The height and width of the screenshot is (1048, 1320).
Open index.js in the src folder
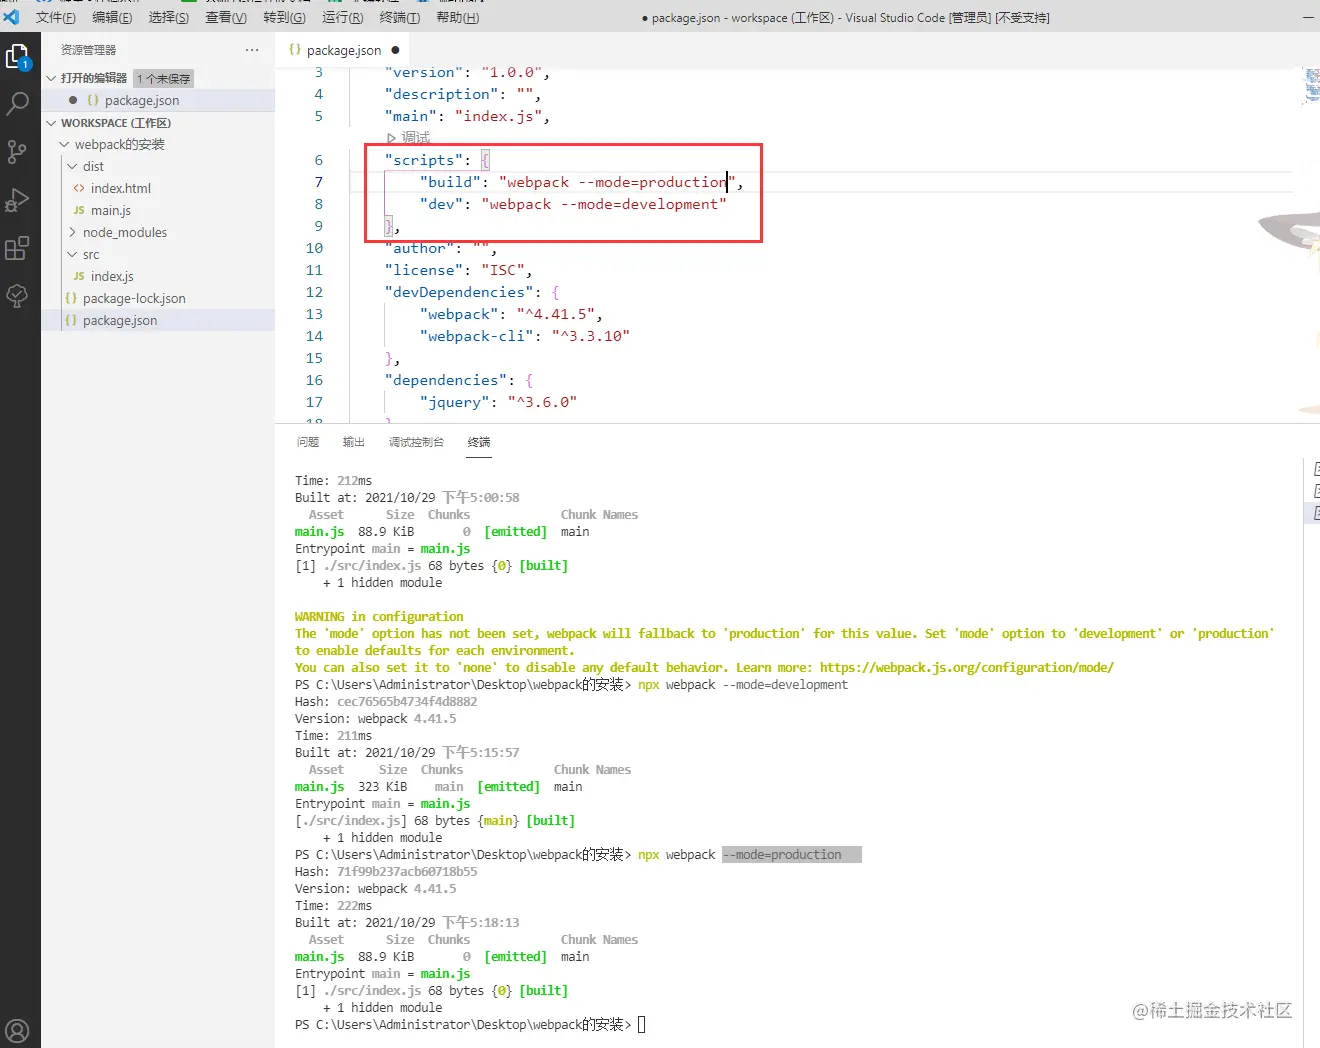click(112, 276)
